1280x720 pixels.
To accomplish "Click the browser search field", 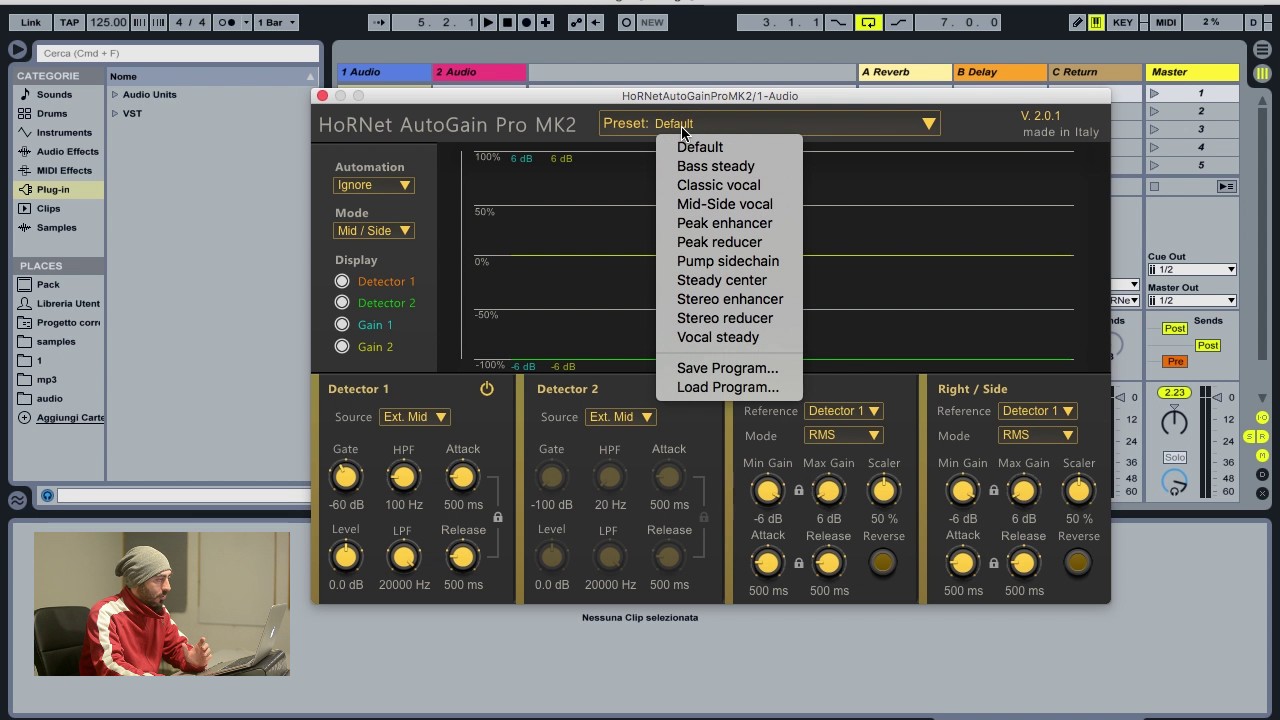I will point(178,53).
